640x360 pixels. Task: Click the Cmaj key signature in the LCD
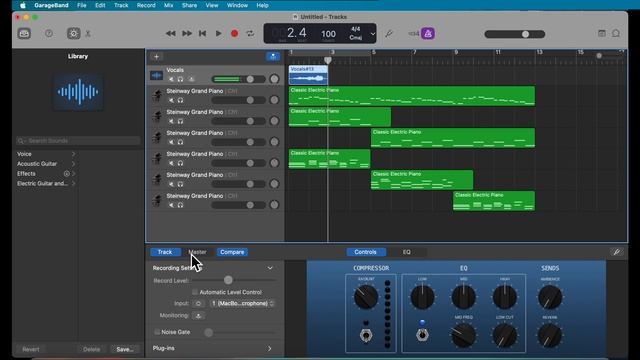356,38
